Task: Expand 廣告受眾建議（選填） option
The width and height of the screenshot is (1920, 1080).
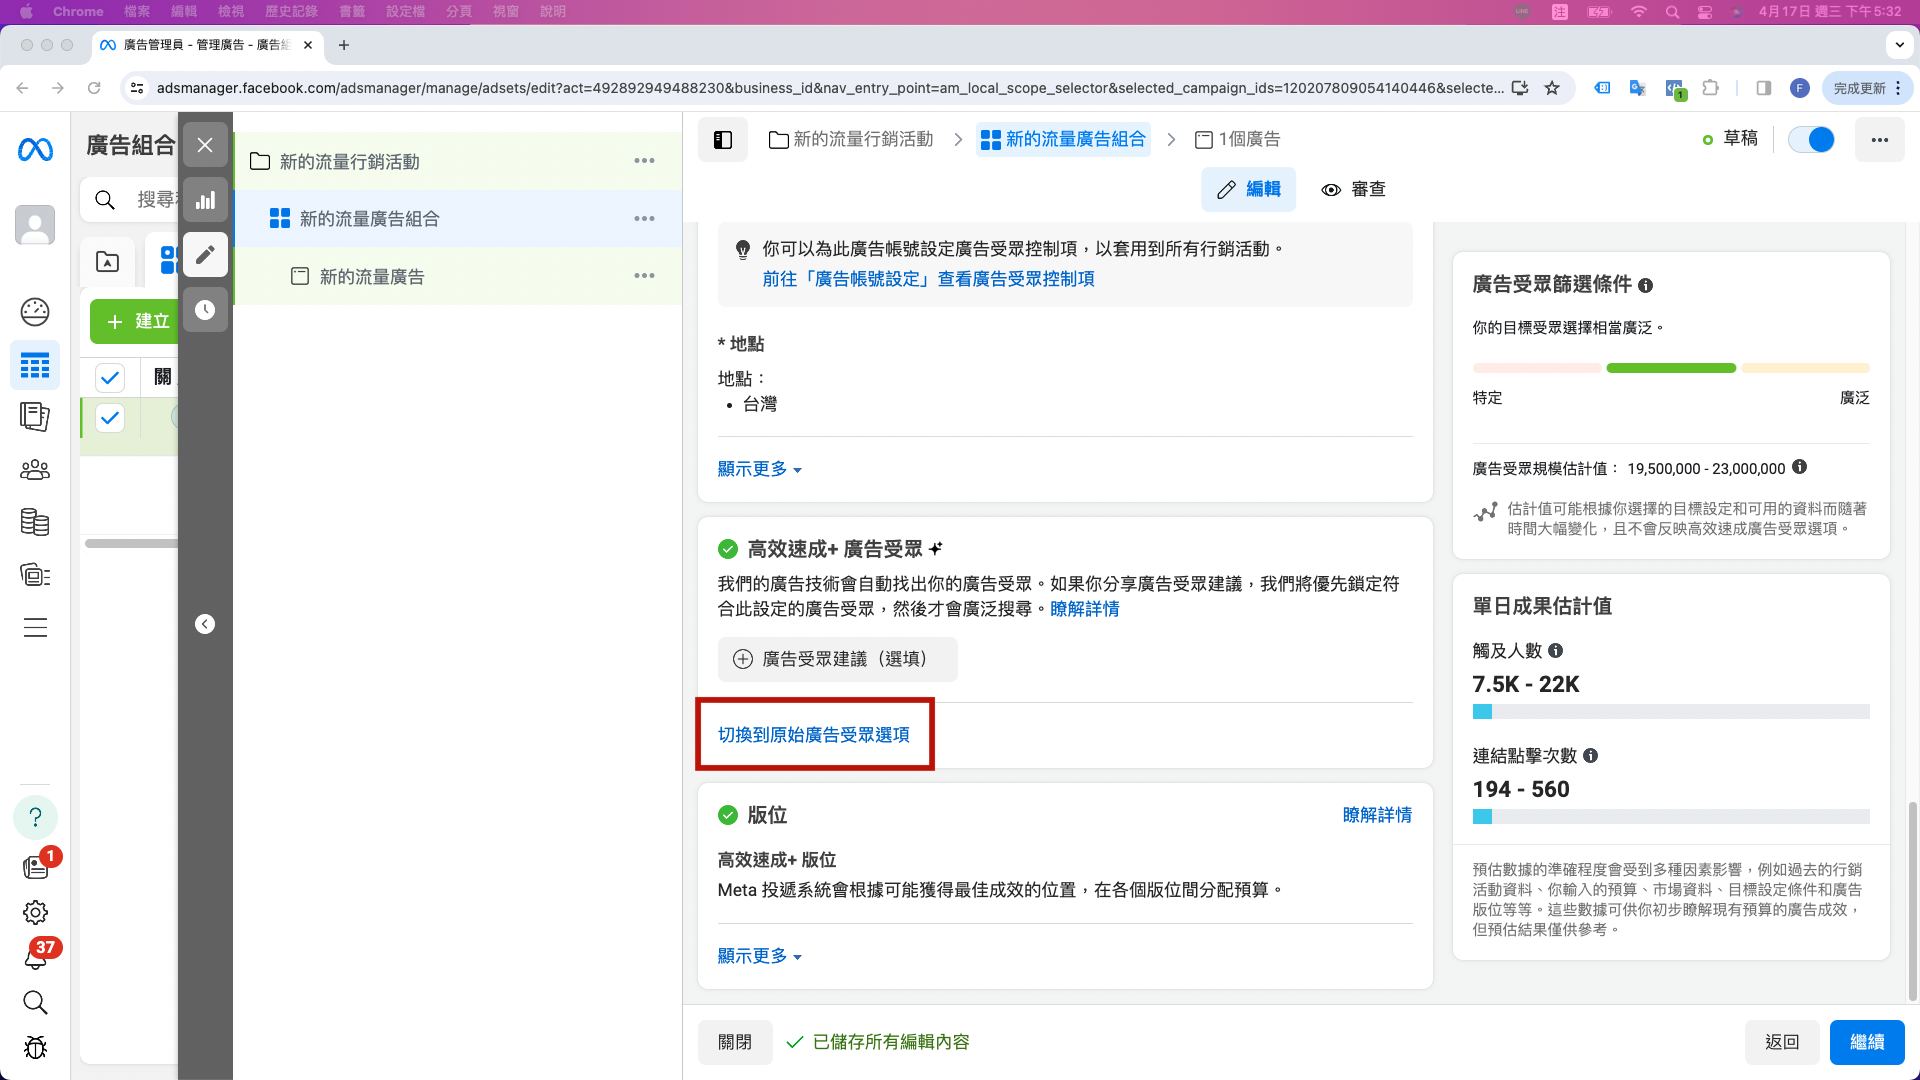Action: pos(838,659)
